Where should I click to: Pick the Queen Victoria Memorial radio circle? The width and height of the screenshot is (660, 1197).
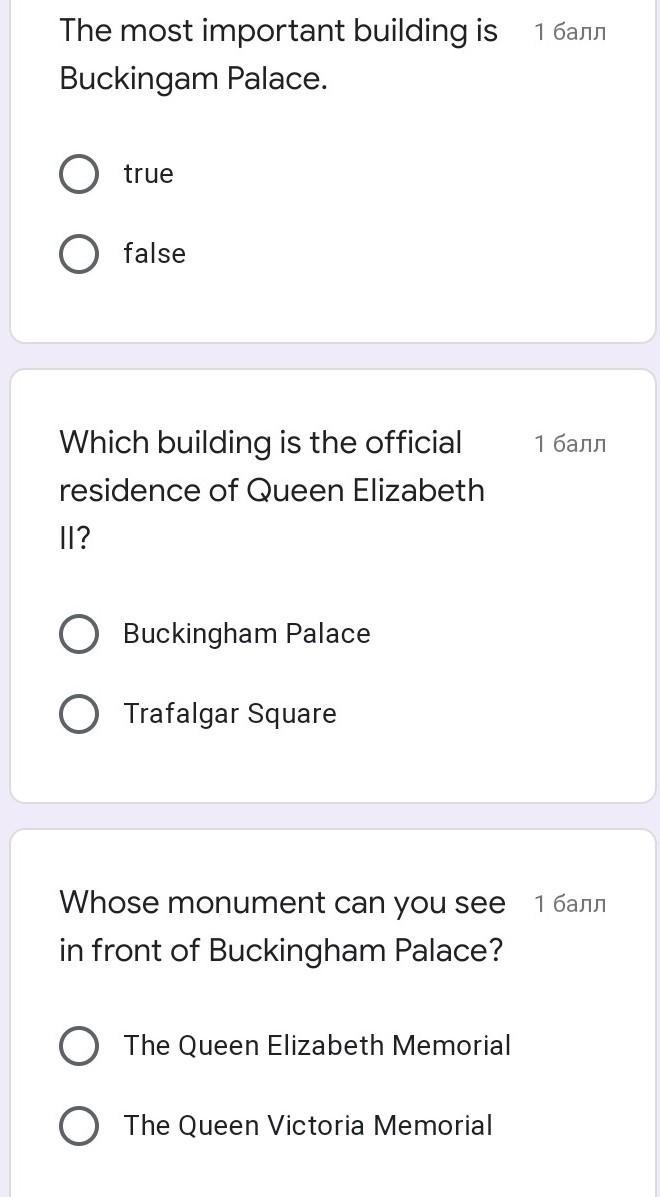pos(79,1126)
